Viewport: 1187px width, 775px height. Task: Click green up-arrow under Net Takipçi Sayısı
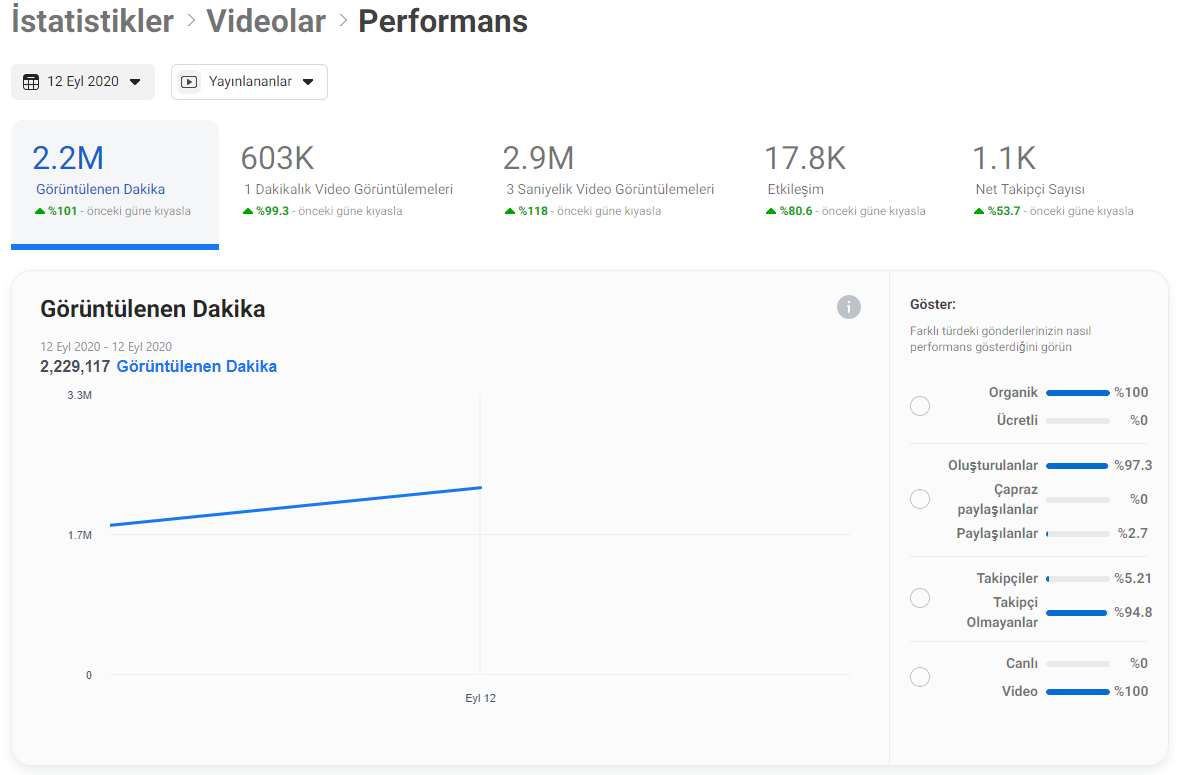point(978,211)
